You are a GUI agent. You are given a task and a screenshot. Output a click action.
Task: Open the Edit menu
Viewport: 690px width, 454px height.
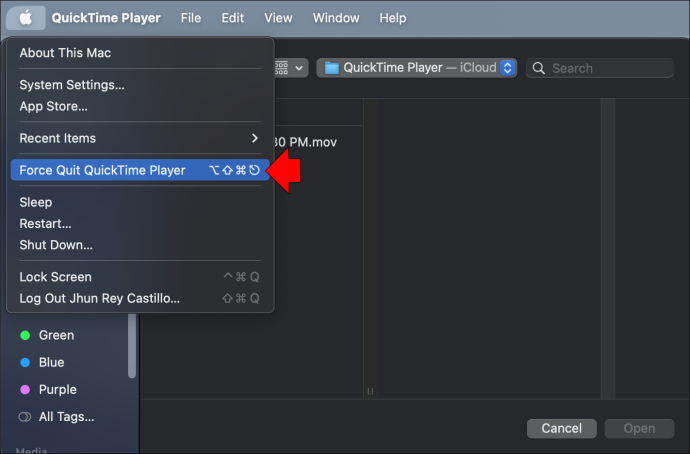click(x=232, y=18)
